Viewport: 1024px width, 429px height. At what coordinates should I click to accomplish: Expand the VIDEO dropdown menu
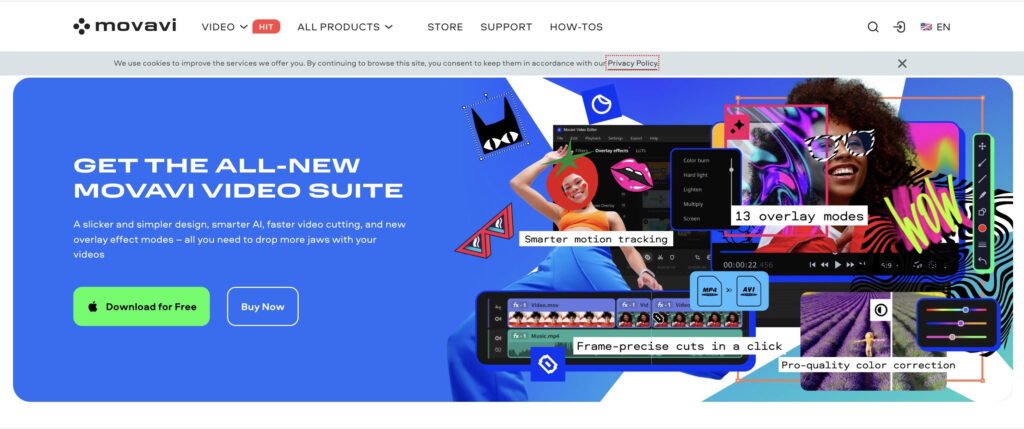pyautogui.click(x=225, y=27)
